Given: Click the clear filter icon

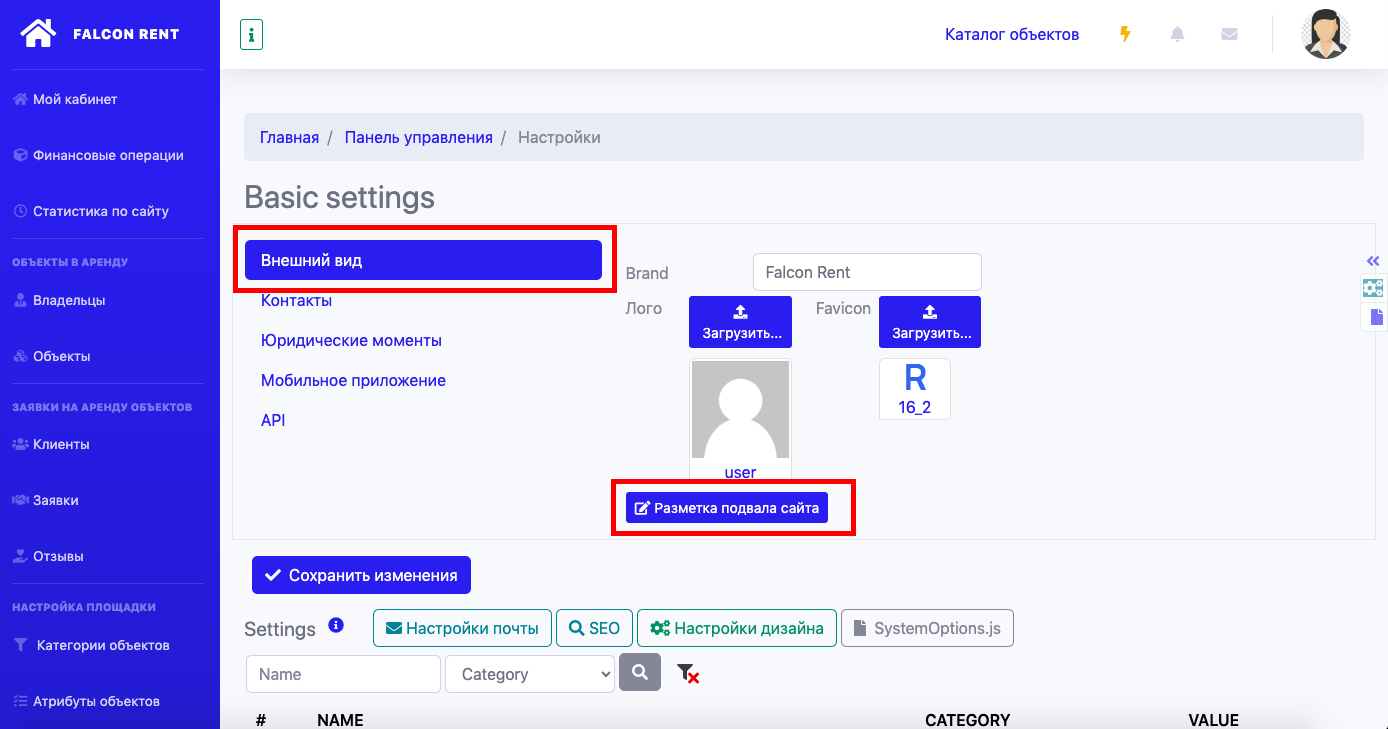Looking at the screenshot, I should click(688, 674).
